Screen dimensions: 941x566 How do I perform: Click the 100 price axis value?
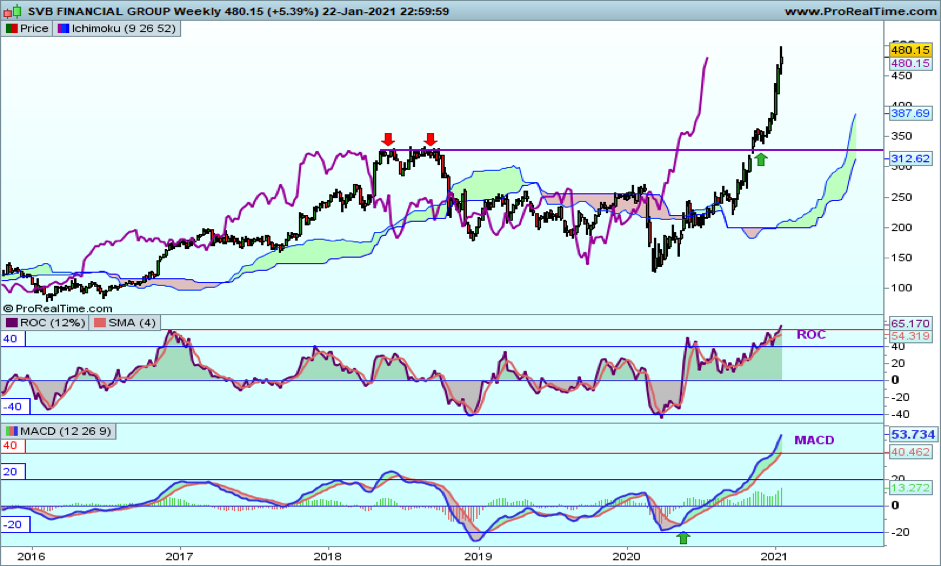tap(901, 288)
